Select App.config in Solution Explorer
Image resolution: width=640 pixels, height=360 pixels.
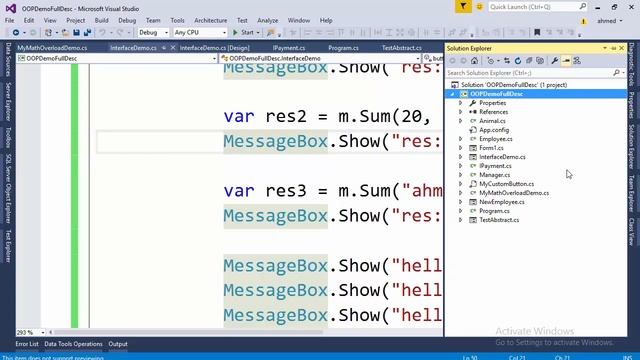tap(494, 130)
